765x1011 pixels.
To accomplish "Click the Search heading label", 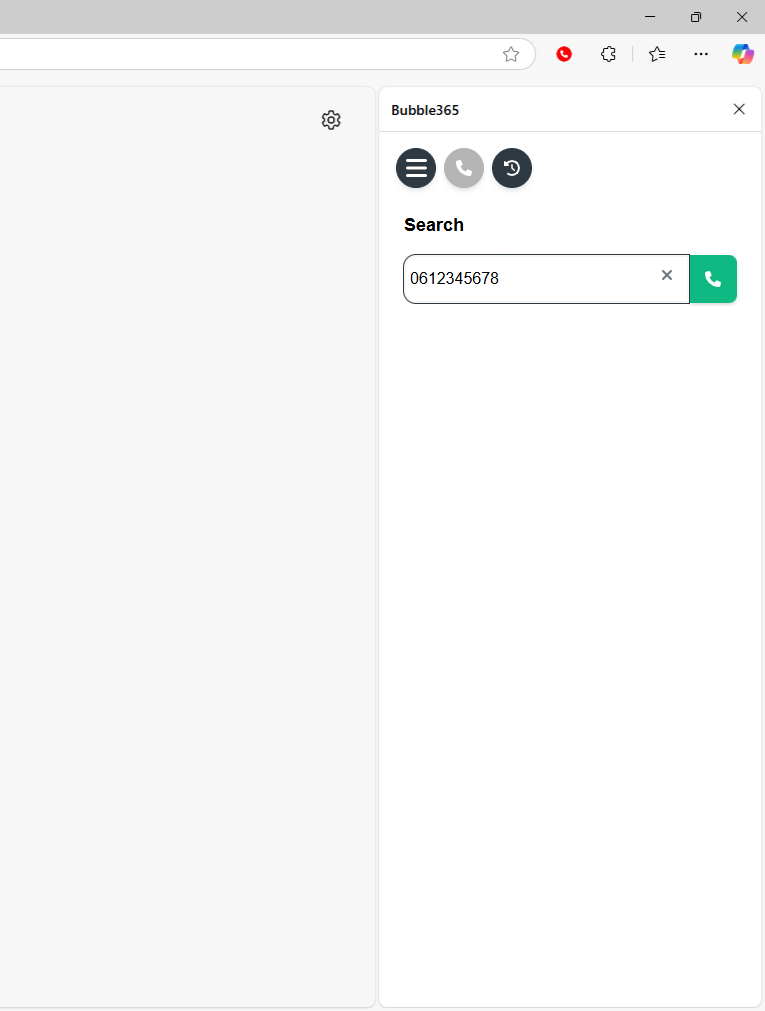I will 434,225.
